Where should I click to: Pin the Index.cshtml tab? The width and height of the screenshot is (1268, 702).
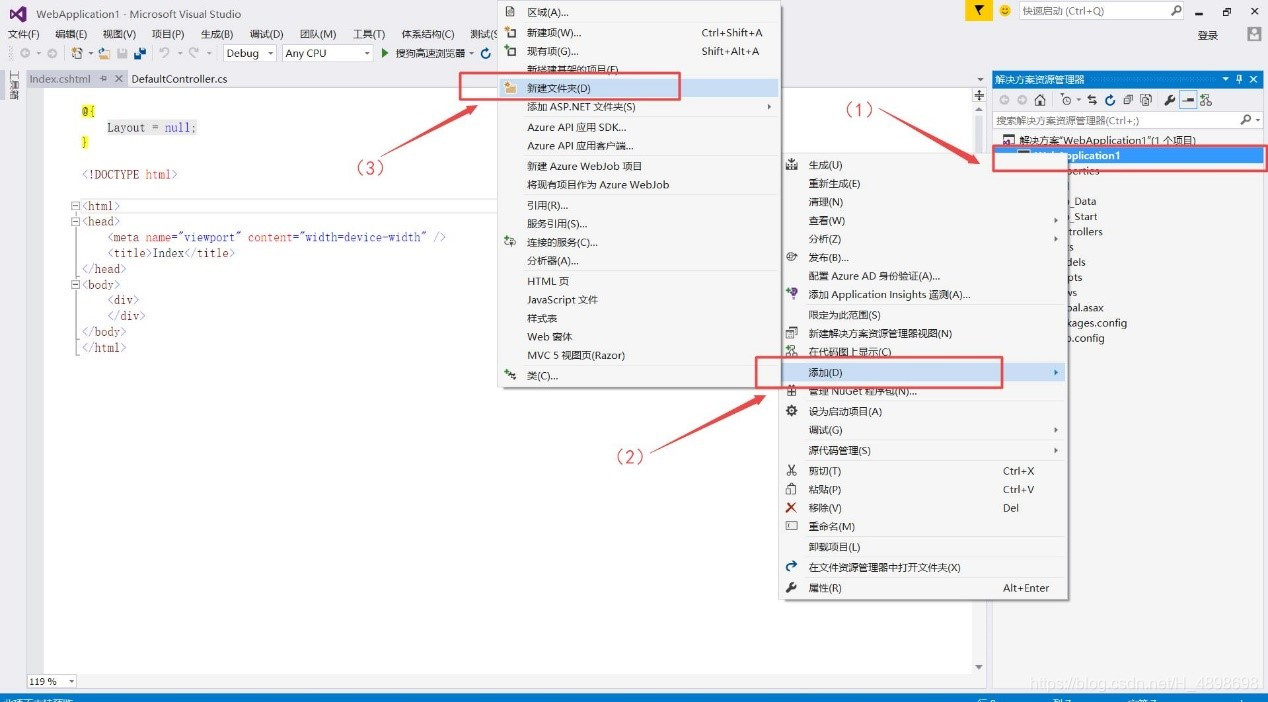tap(105, 79)
